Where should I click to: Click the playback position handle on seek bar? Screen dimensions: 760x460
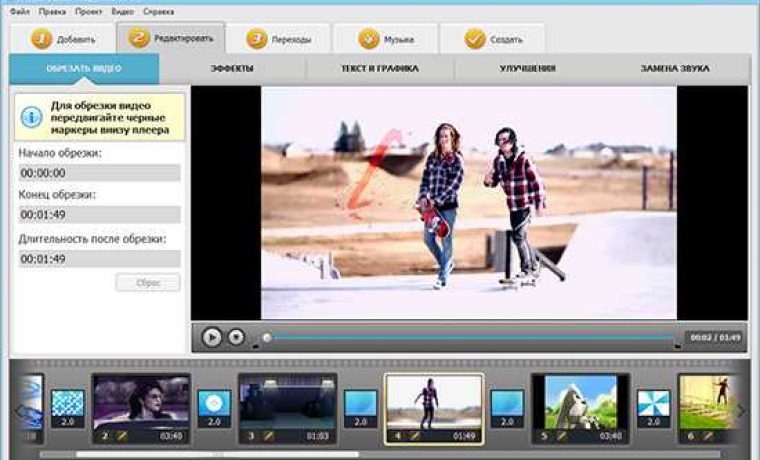[267, 337]
